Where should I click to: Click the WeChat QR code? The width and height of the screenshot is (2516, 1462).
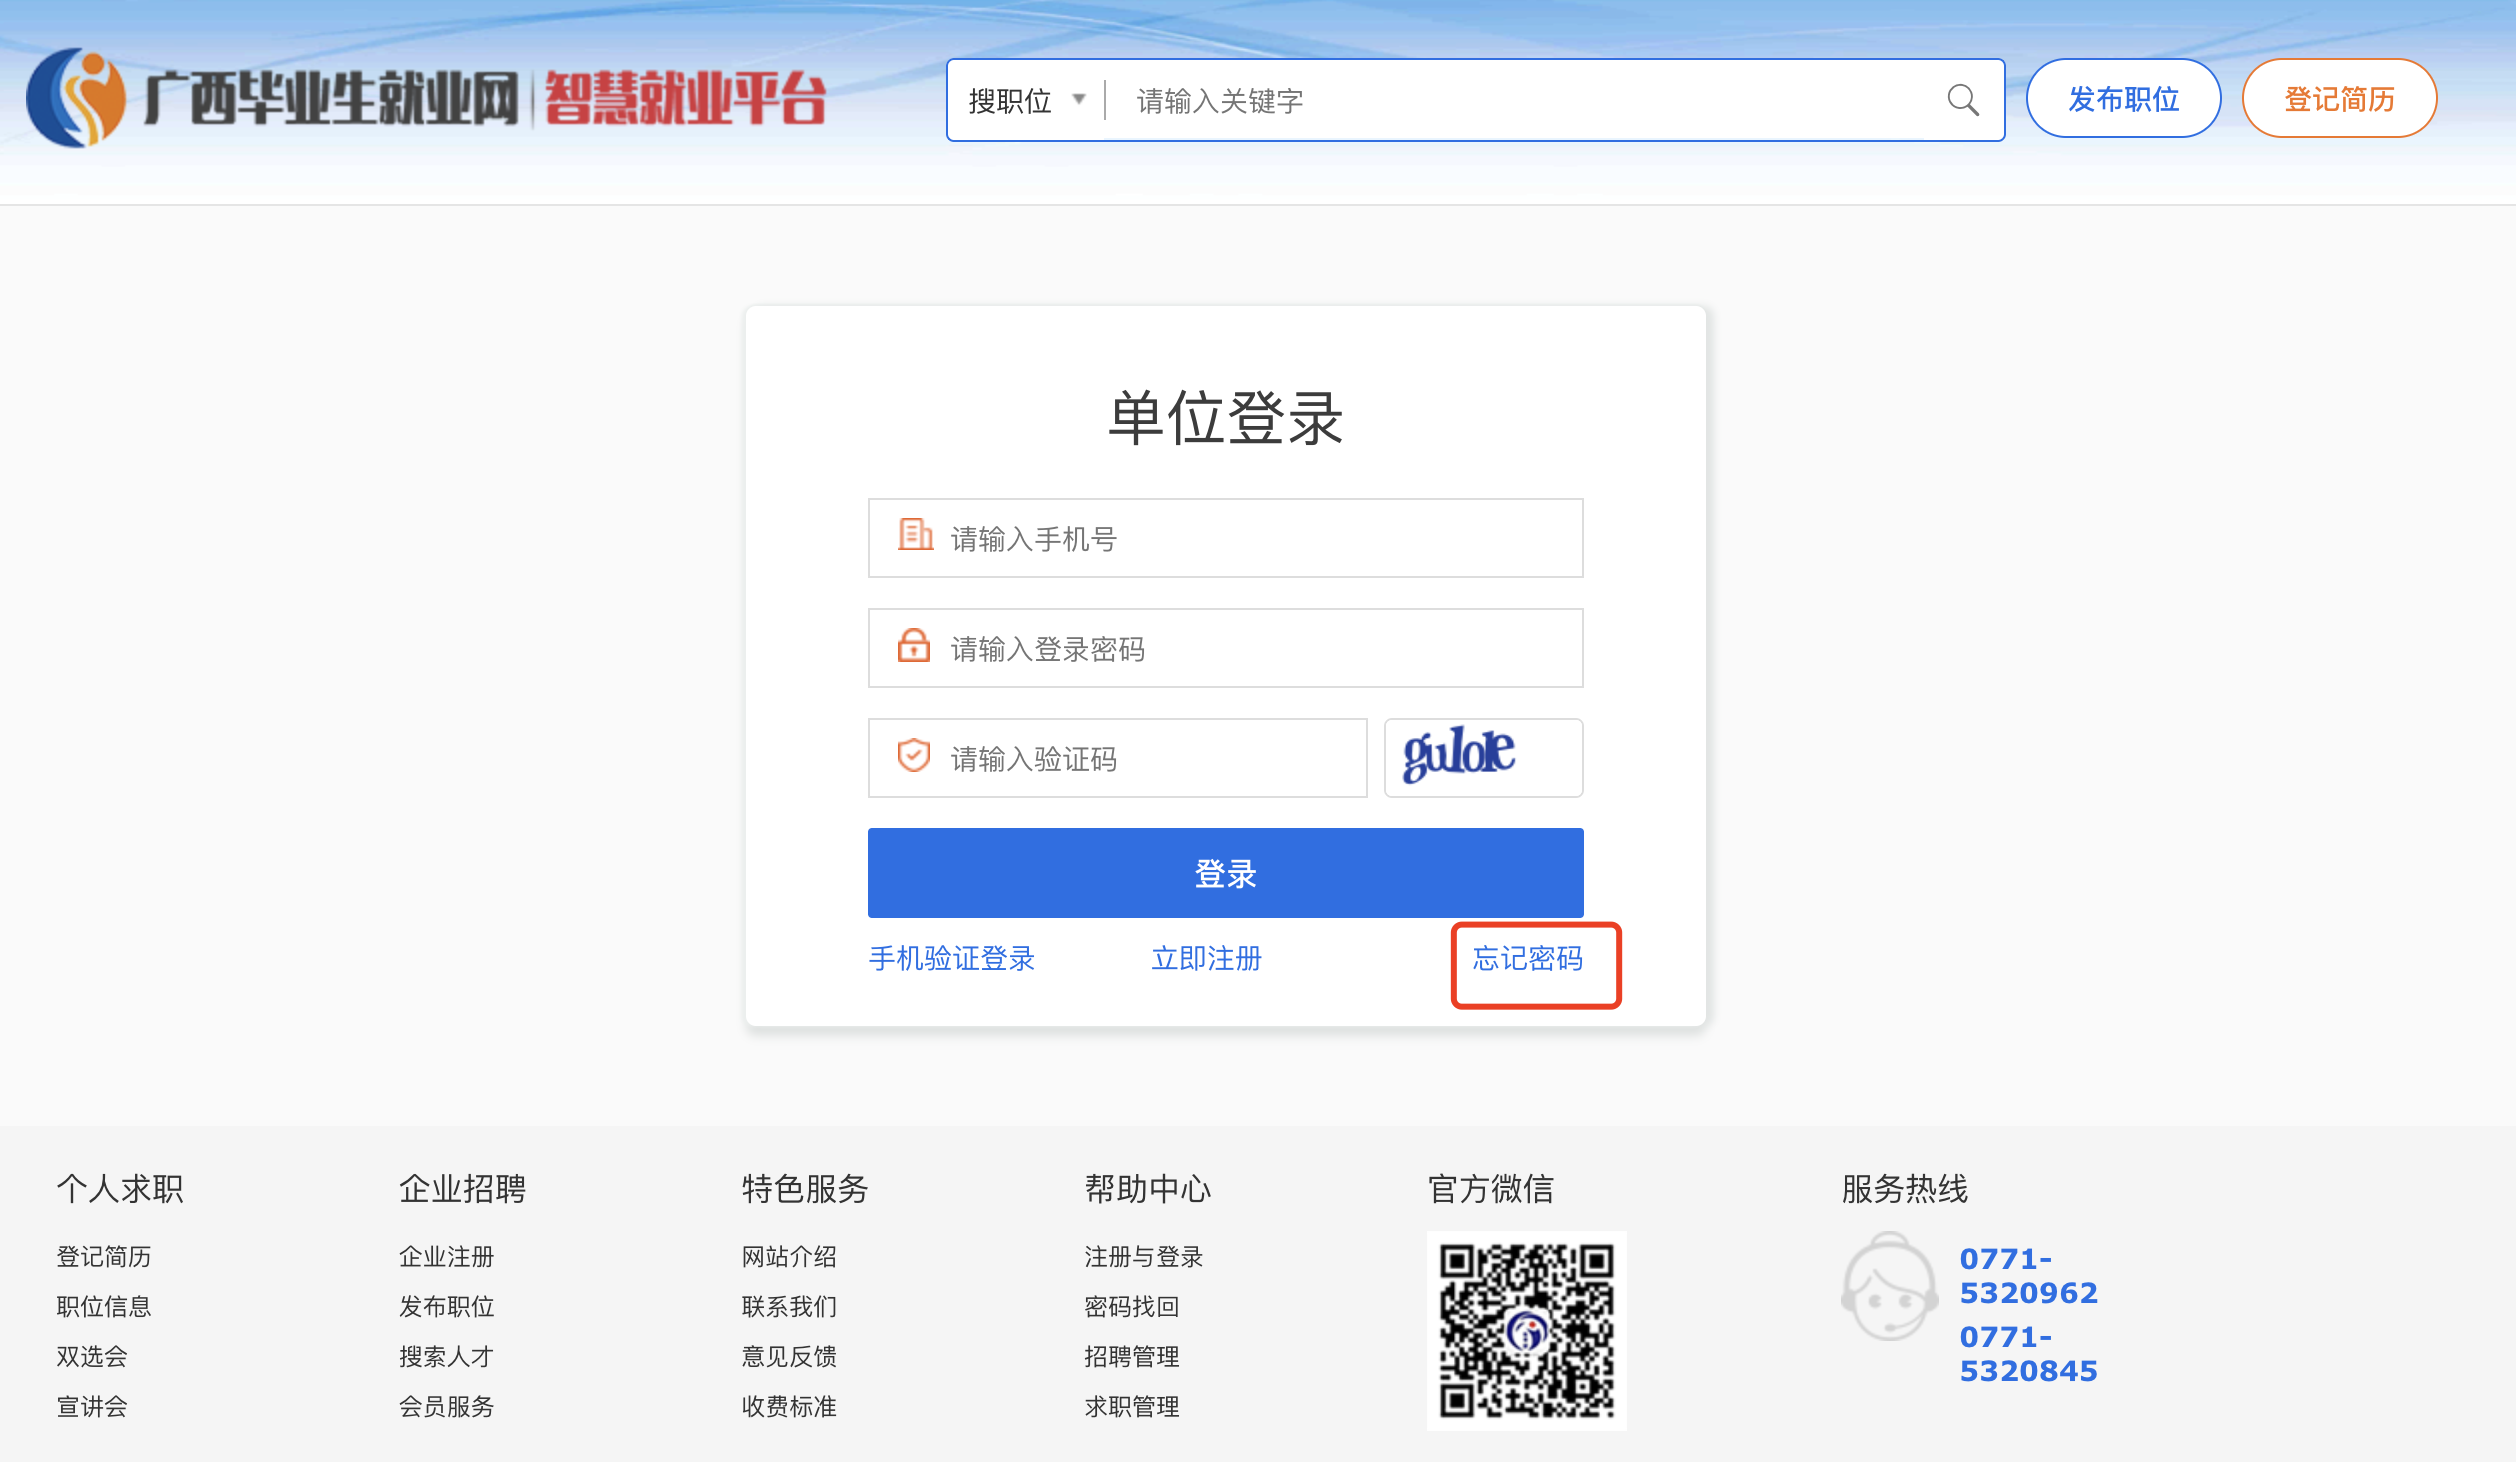click(1526, 1330)
